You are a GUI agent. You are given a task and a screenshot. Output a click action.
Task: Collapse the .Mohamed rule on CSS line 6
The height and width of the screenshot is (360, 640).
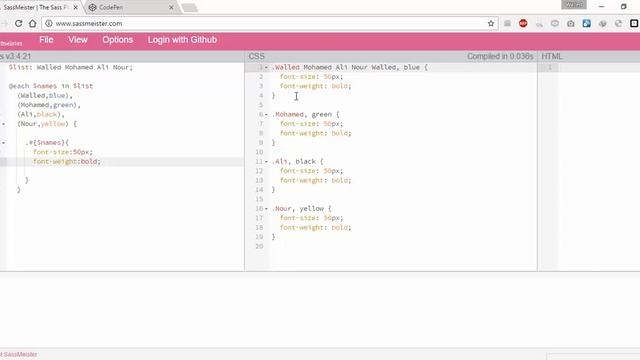click(267, 114)
